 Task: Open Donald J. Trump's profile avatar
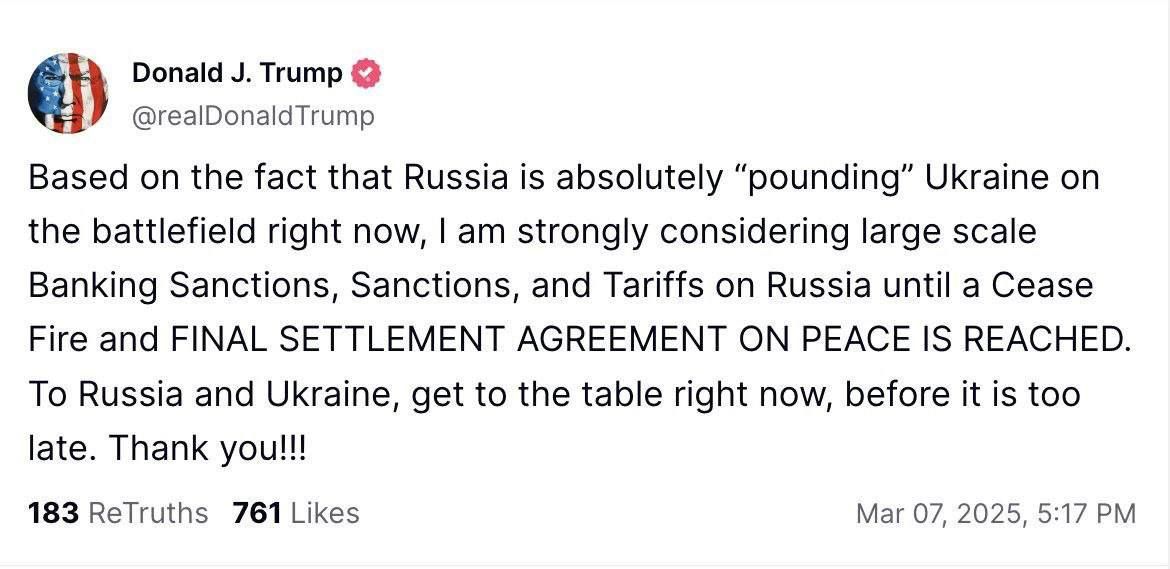pos(67,93)
